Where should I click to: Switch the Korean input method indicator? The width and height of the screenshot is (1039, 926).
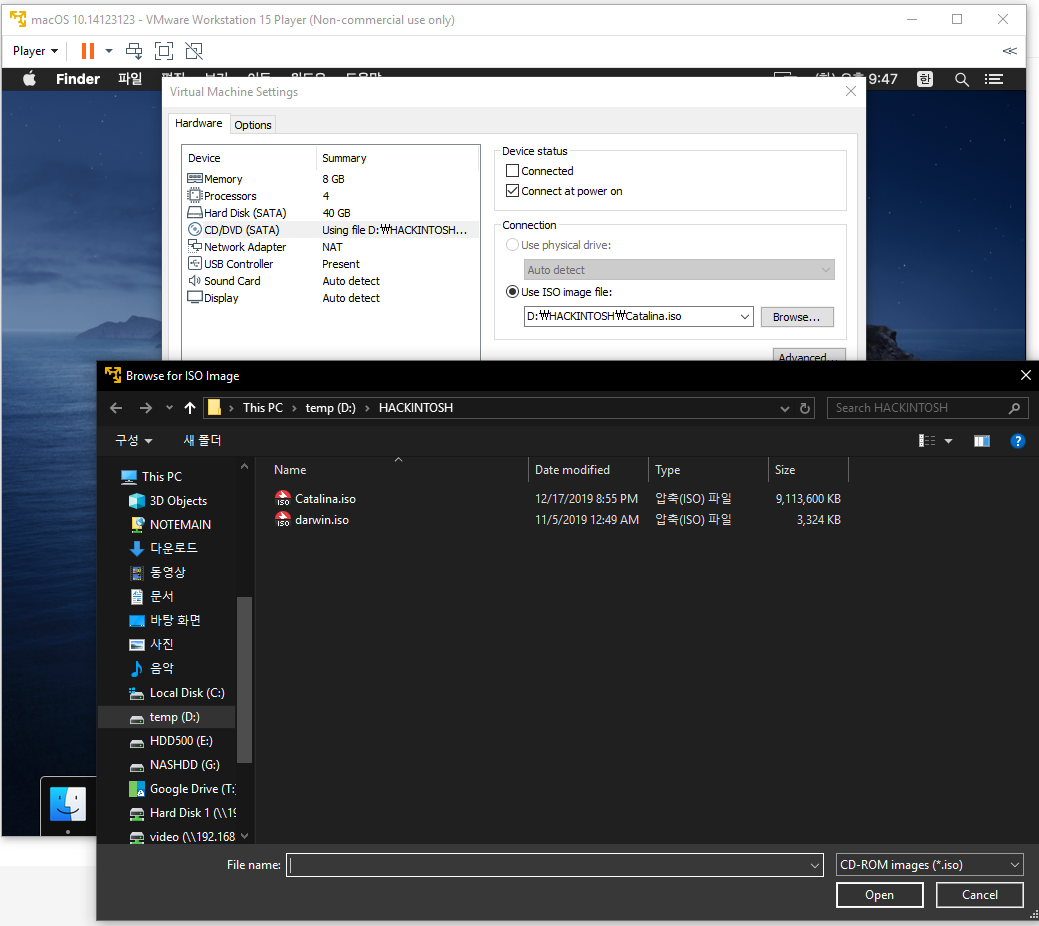(x=924, y=80)
